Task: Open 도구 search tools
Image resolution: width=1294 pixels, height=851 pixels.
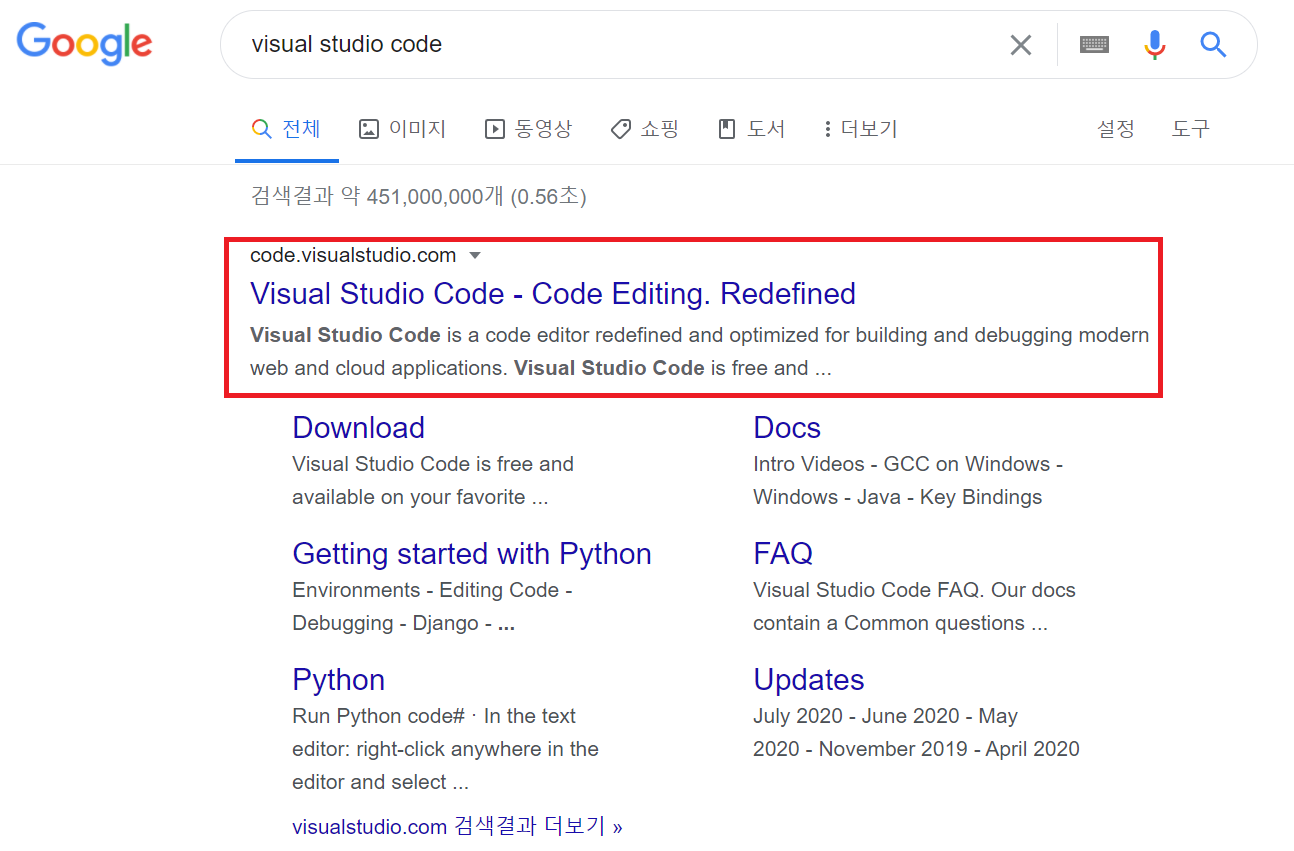Action: point(1190,129)
